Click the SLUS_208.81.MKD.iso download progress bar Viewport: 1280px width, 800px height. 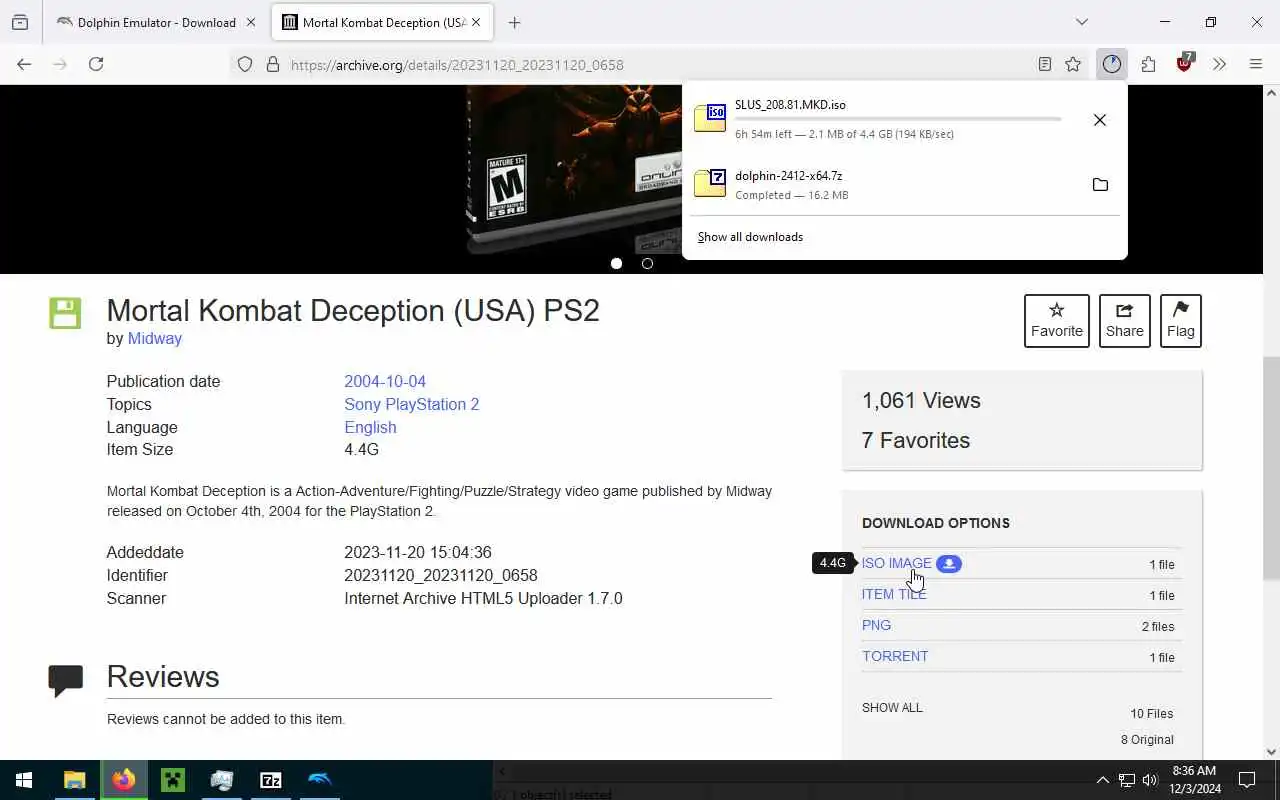[898, 119]
